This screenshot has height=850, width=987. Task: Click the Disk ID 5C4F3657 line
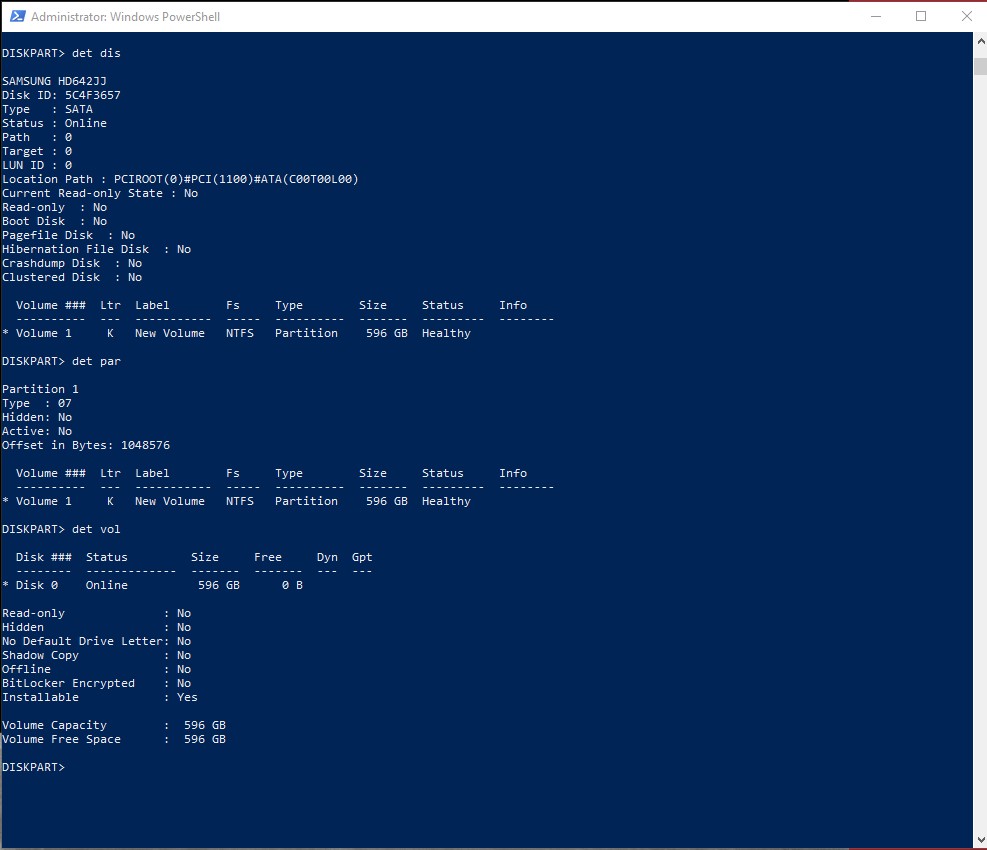coord(61,95)
